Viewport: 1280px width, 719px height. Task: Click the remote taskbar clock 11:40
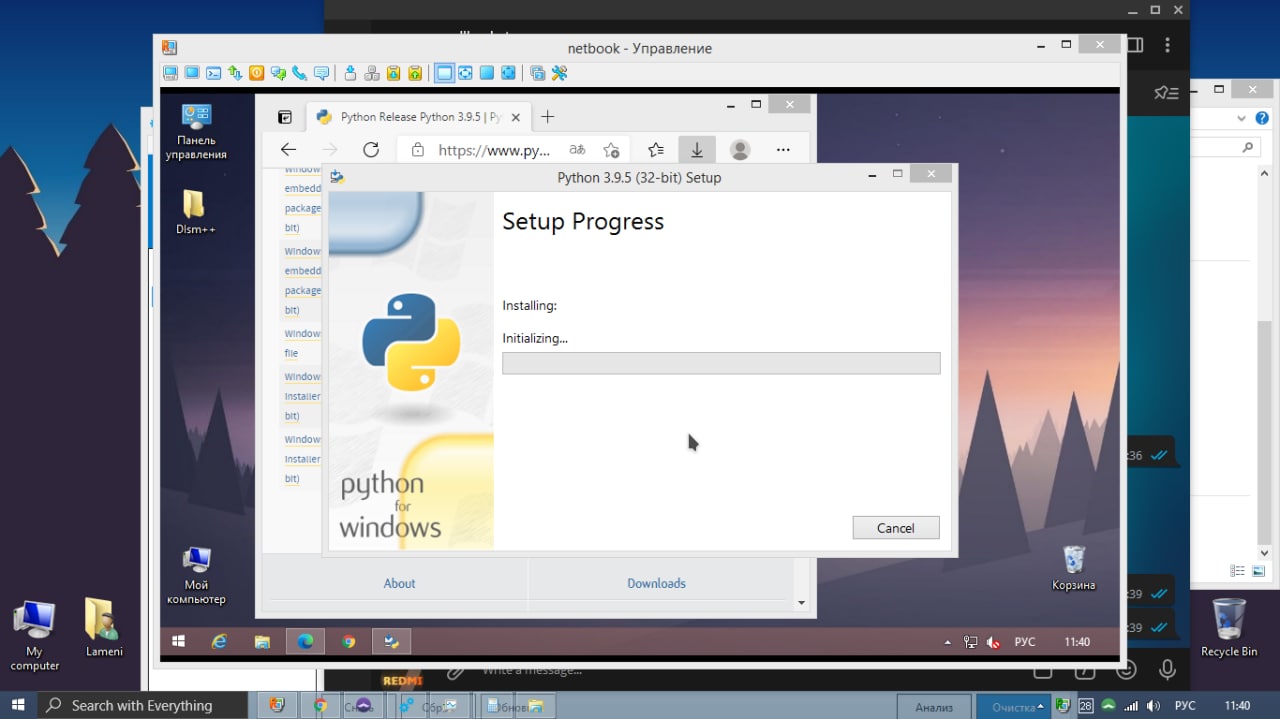[x=1077, y=642]
